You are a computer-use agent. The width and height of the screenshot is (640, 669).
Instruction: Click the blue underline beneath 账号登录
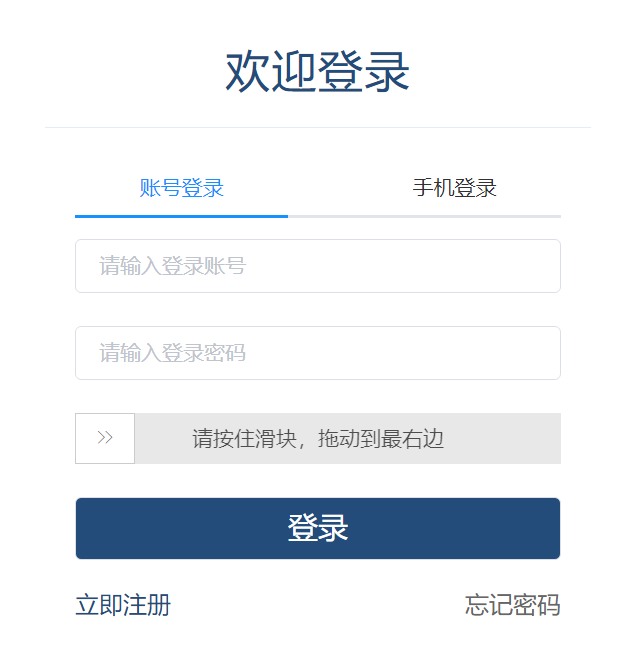point(182,215)
